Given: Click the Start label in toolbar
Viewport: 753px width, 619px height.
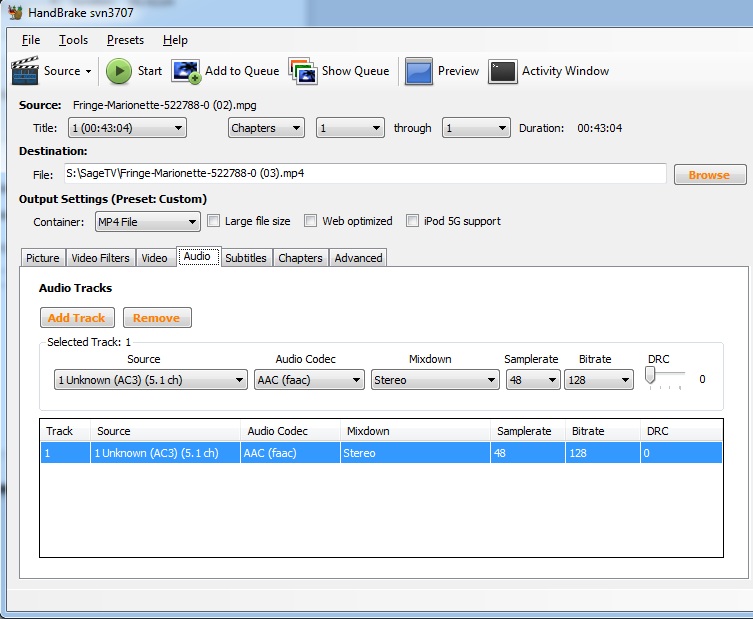Looking at the screenshot, I should pyautogui.click(x=150, y=71).
